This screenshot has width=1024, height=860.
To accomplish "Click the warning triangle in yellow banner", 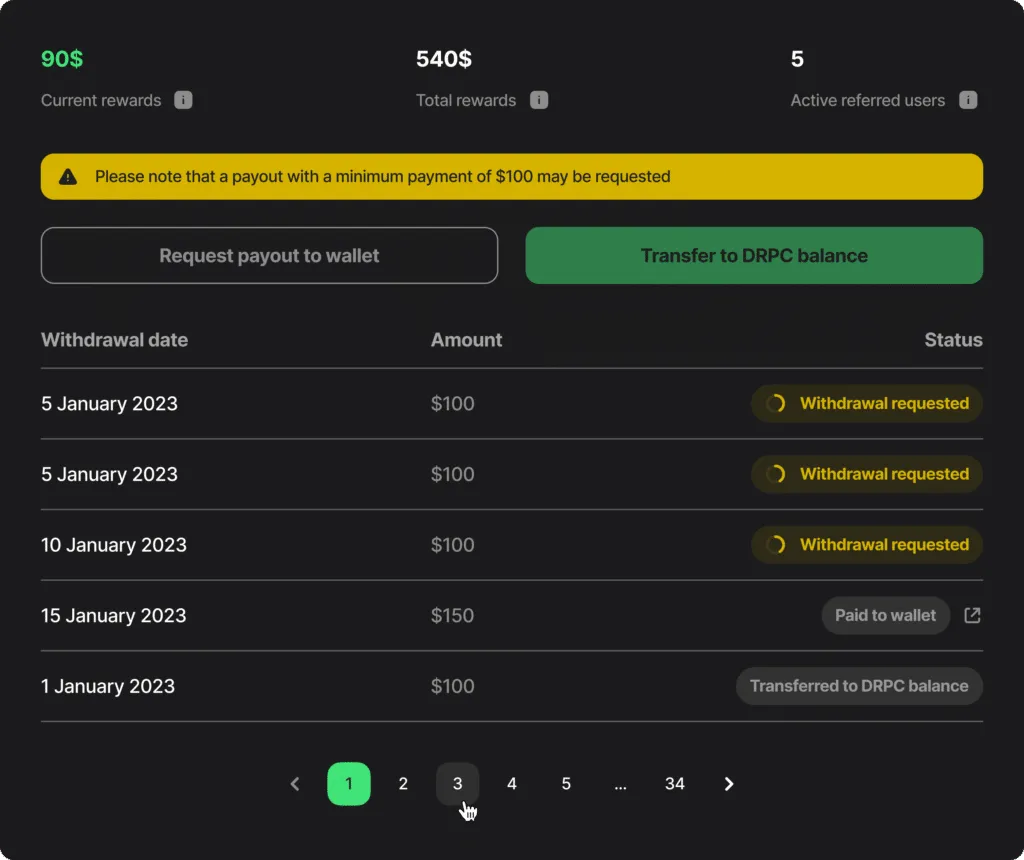I will [68, 176].
